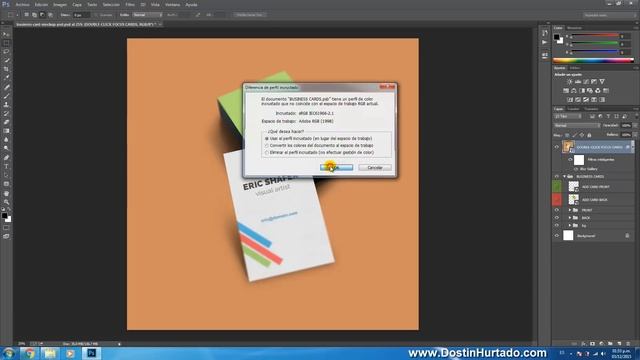640x360 pixels.
Task: Select the ADD CARD FRONT layer thumbnail
Action: [573, 187]
